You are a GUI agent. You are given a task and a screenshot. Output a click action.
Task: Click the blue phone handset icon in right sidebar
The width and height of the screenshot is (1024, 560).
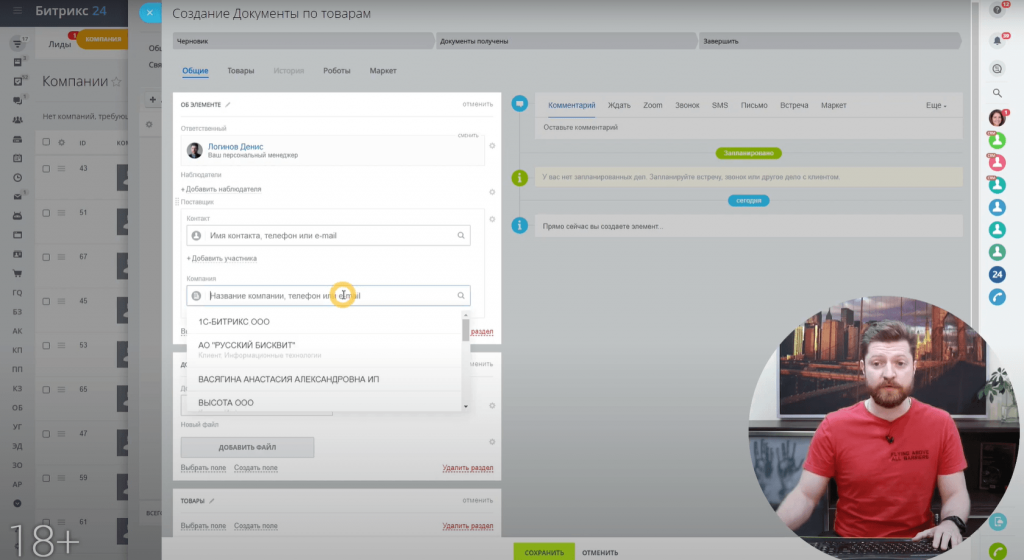[x=997, y=297]
